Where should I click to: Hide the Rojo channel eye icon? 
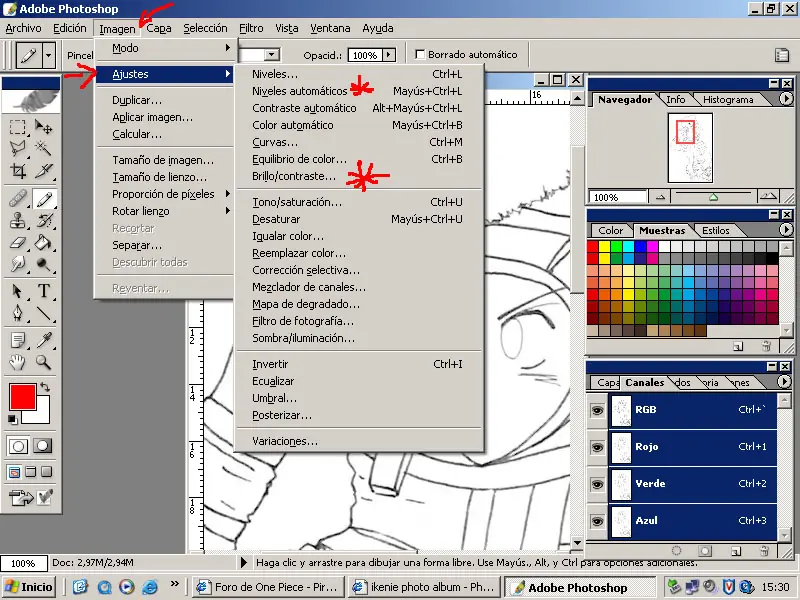pyautogui.click(x=597, y=447)
